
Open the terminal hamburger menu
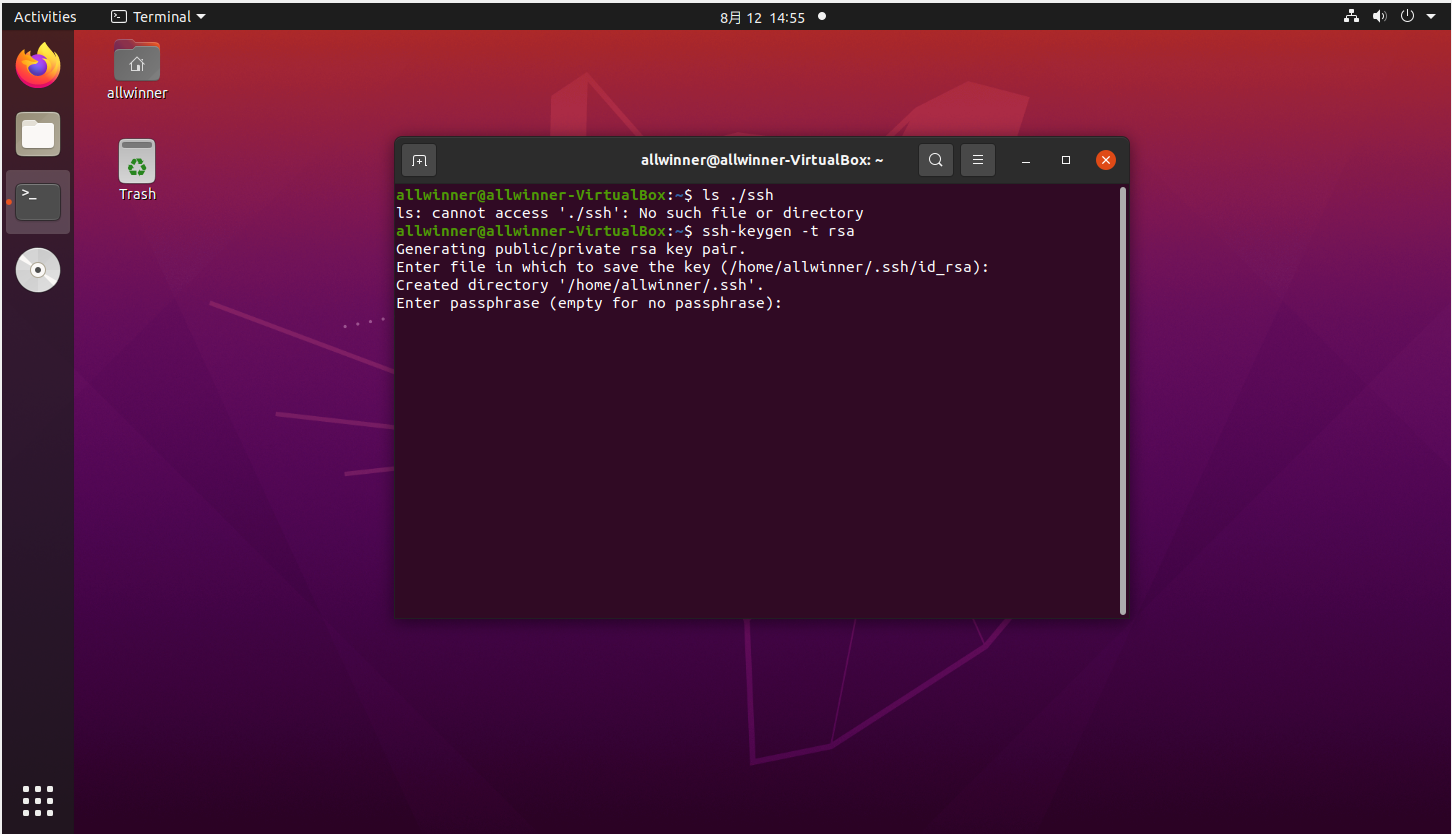click(978, 160)
